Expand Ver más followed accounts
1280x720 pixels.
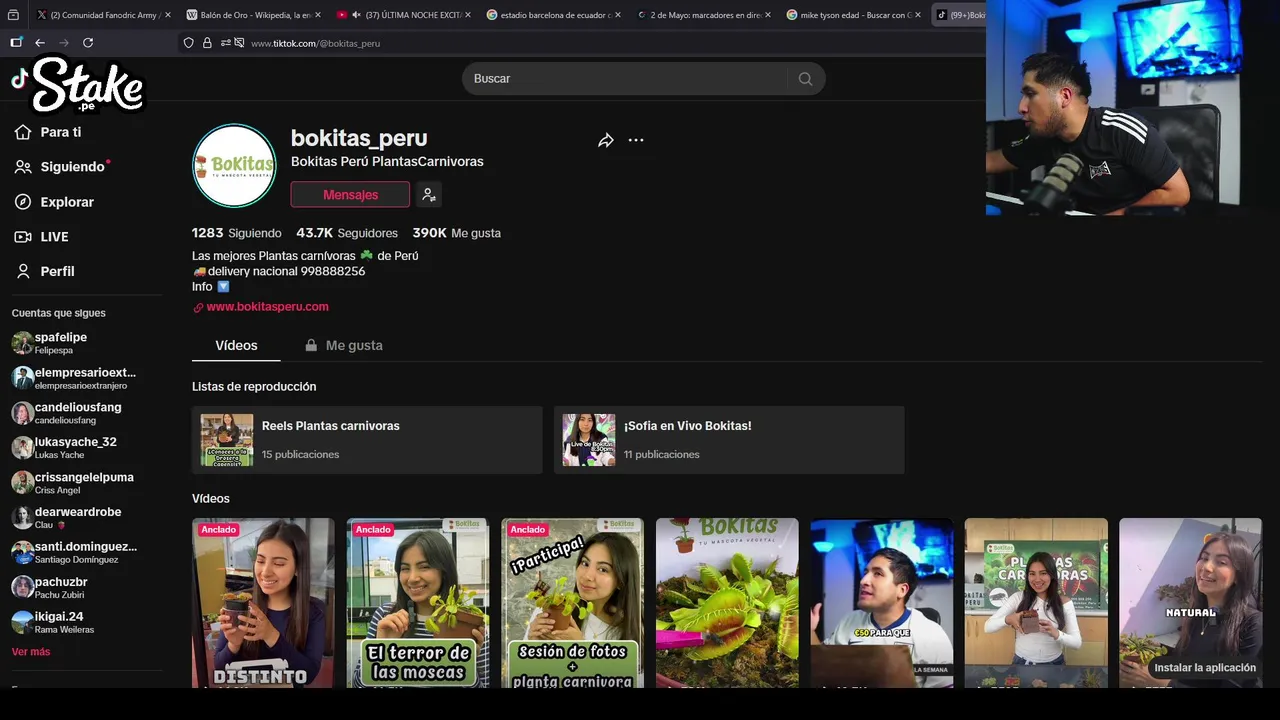click(x=31, y=652)
